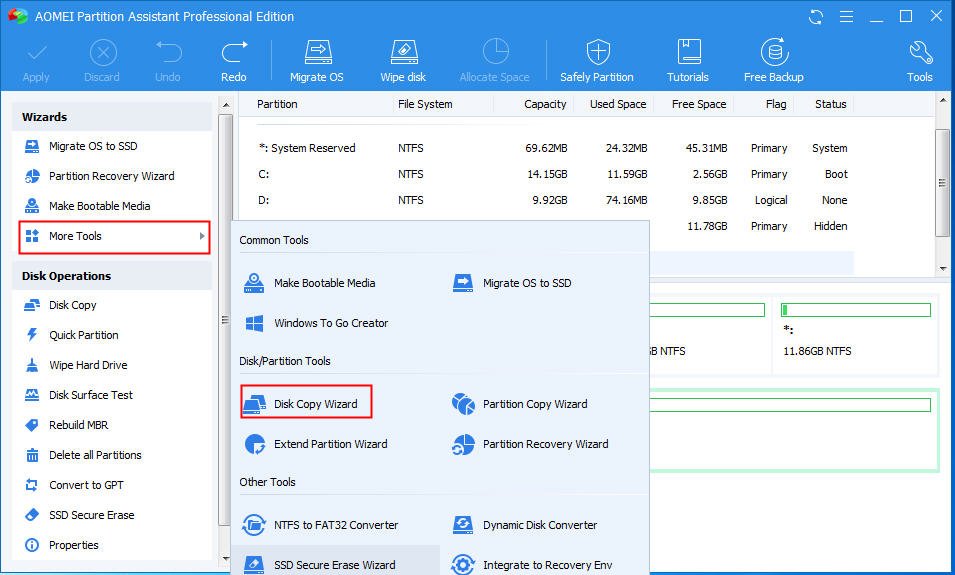Click the Allocate Space toolbar icon
955x575 pixels.
[495, 60]
